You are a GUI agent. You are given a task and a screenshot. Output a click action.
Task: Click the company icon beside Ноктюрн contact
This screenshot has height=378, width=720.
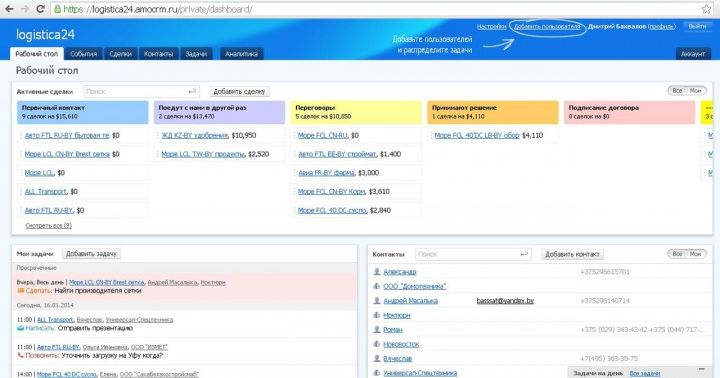click(377, 315)
